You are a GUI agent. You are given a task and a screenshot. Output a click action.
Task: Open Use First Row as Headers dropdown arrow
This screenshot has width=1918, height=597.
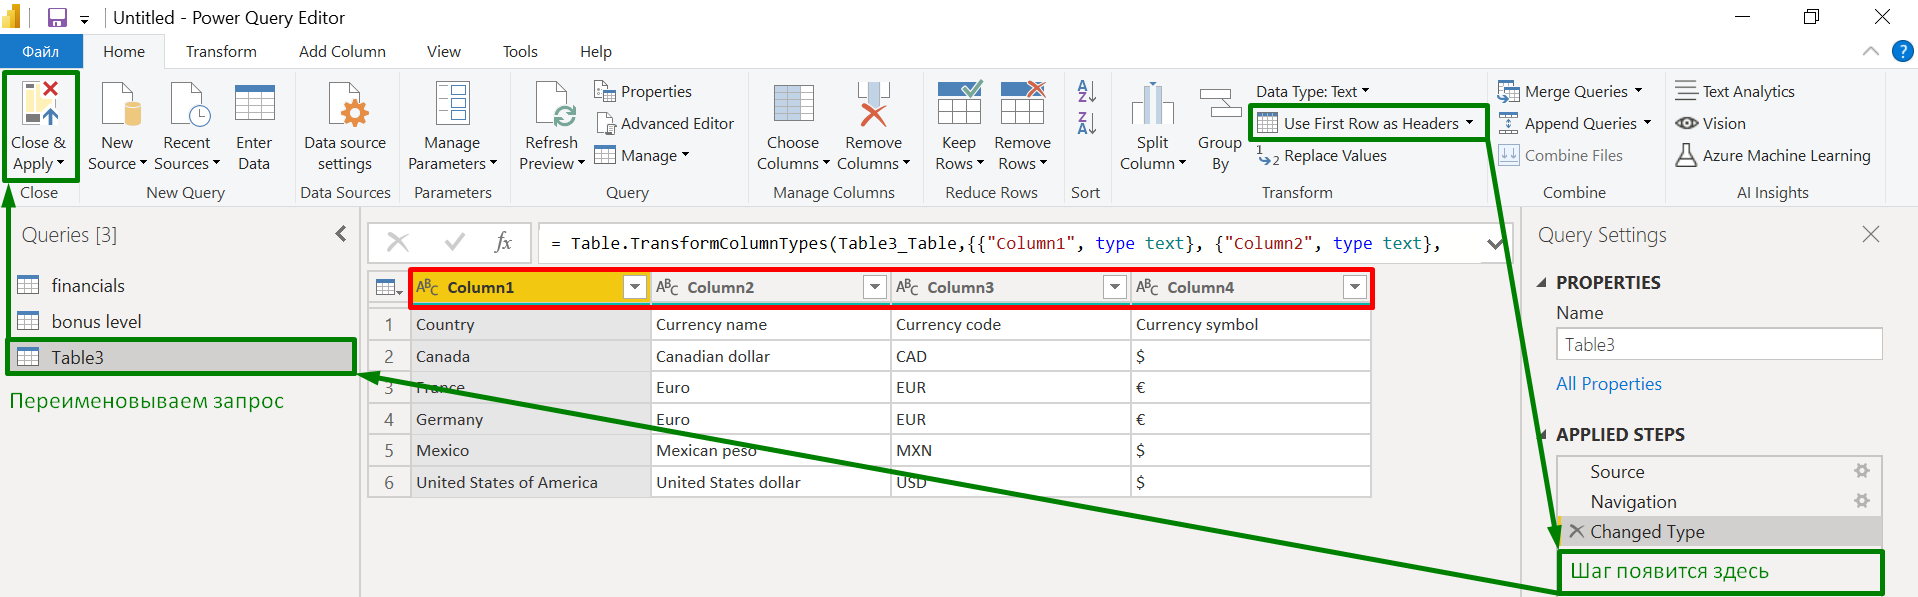coord(1469,123)
